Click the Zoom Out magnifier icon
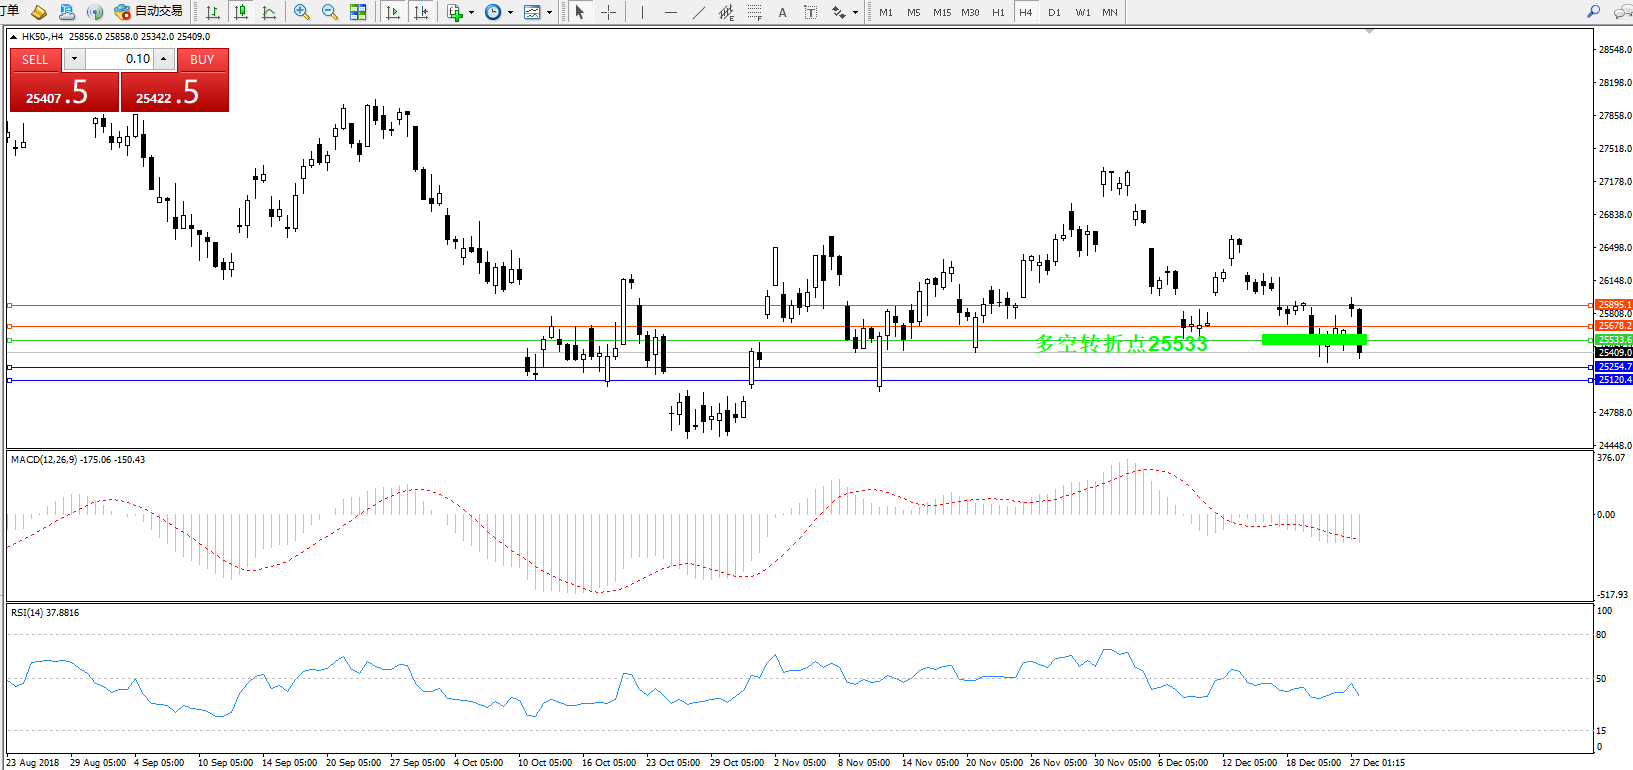 pyautogui.click(x=329, y=12)
